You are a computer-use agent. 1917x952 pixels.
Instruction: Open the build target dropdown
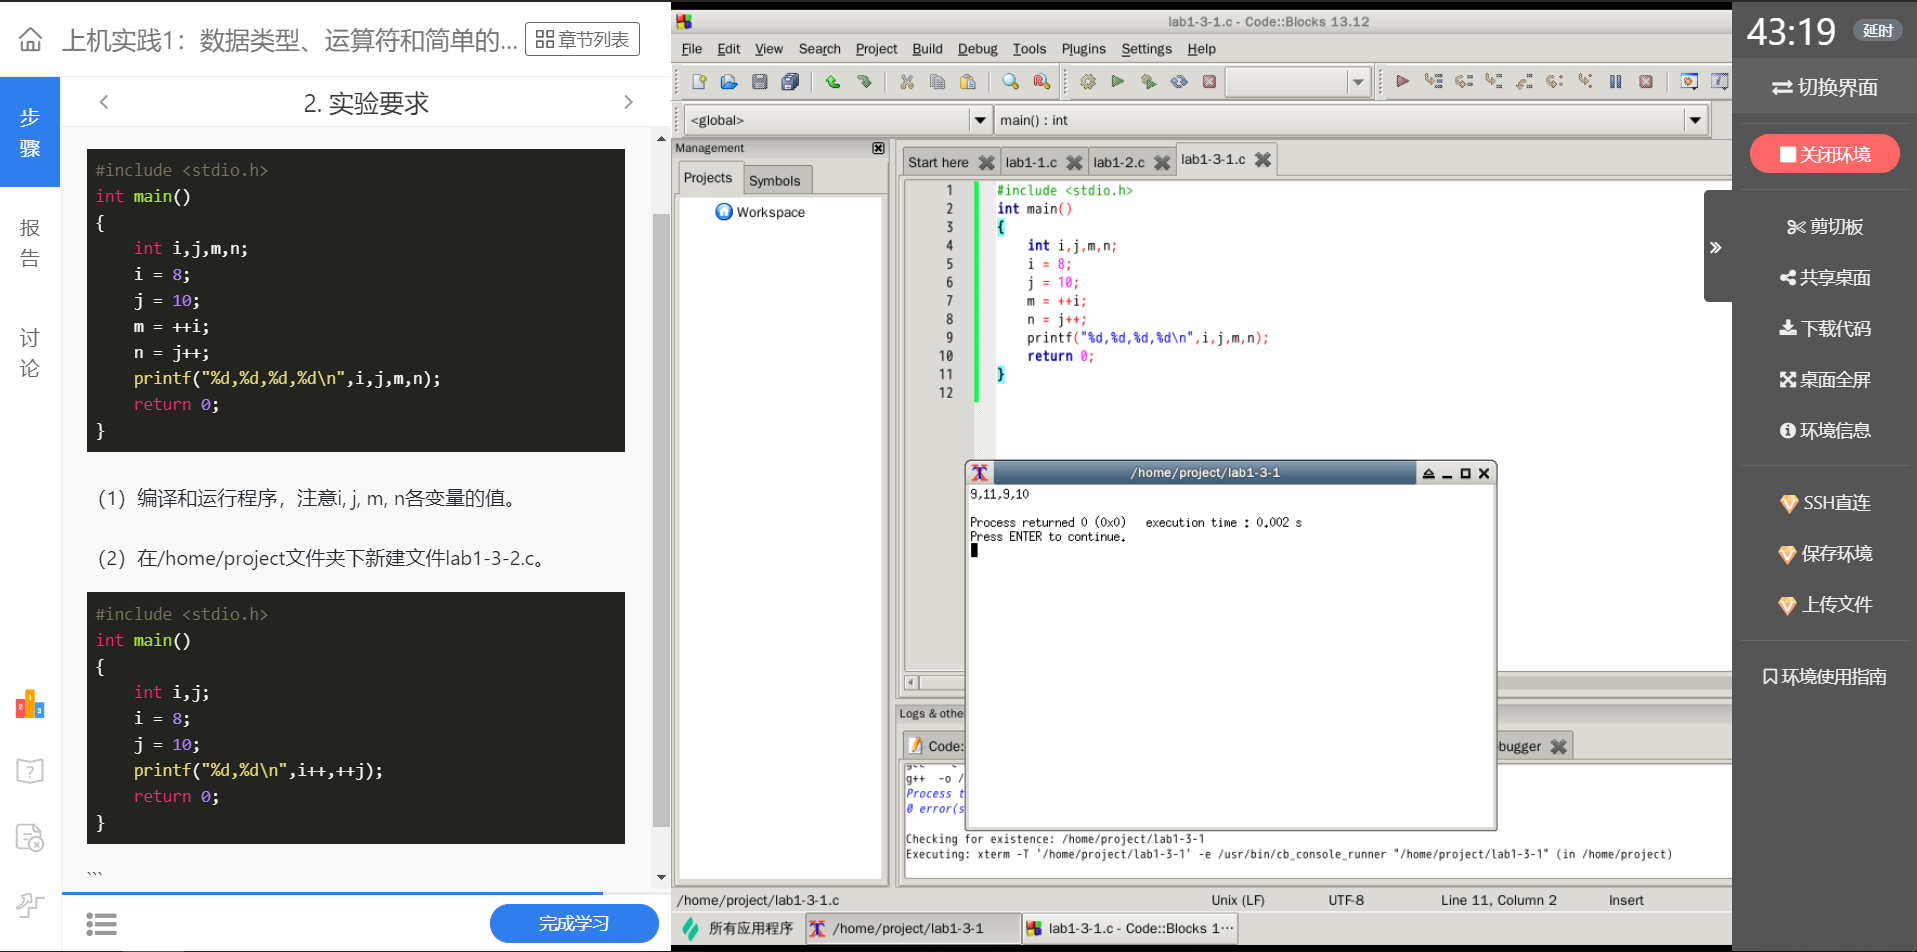click(1357, 82)
